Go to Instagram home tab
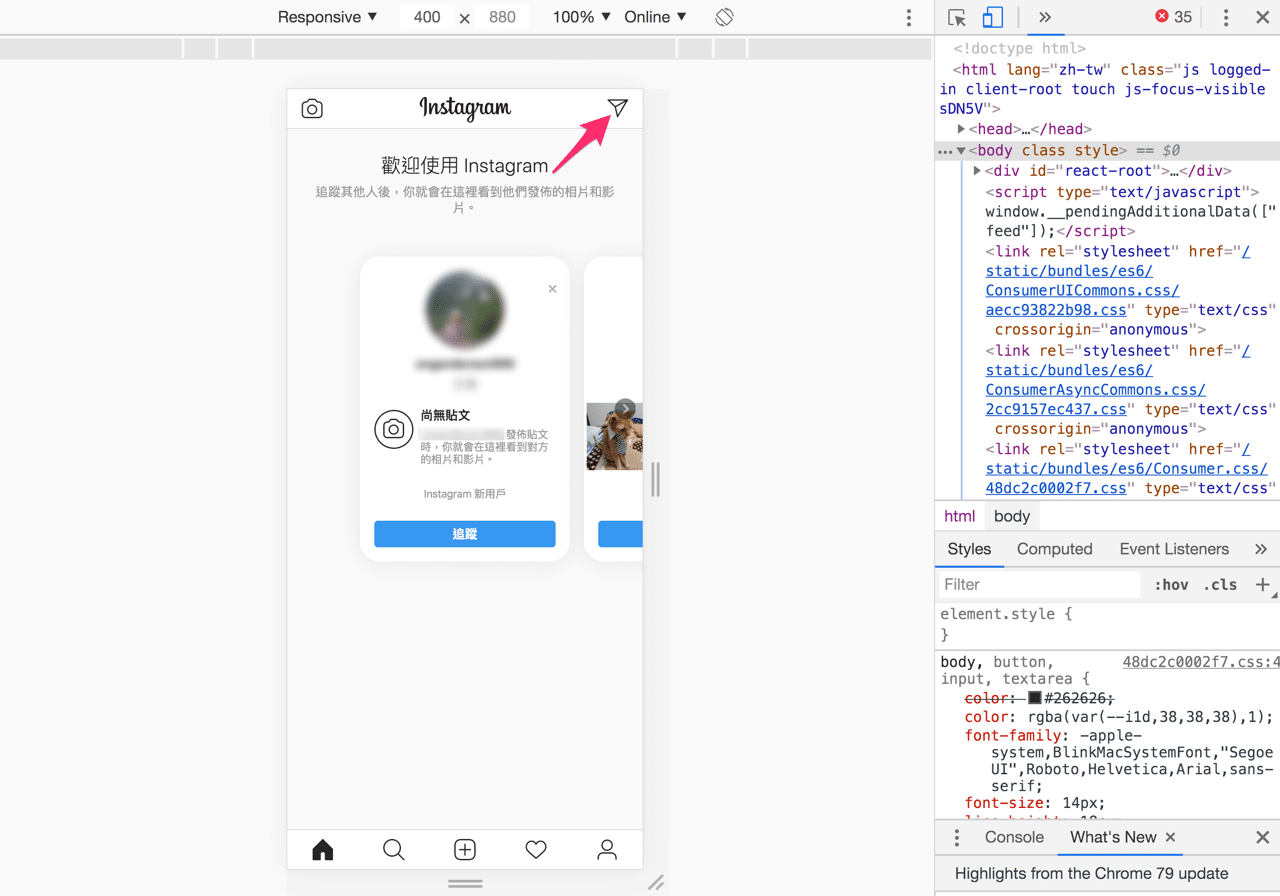This screenshot has height=896, width=1280. (x=323, y=850)
